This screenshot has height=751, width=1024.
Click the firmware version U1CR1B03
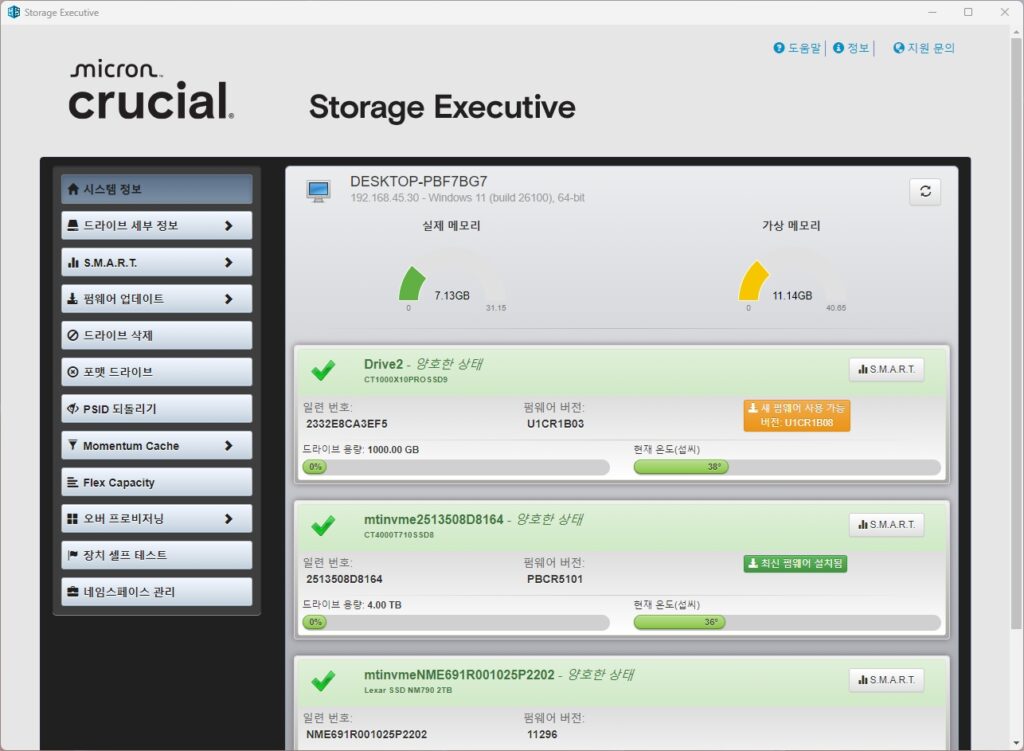(x=555, y=424)
